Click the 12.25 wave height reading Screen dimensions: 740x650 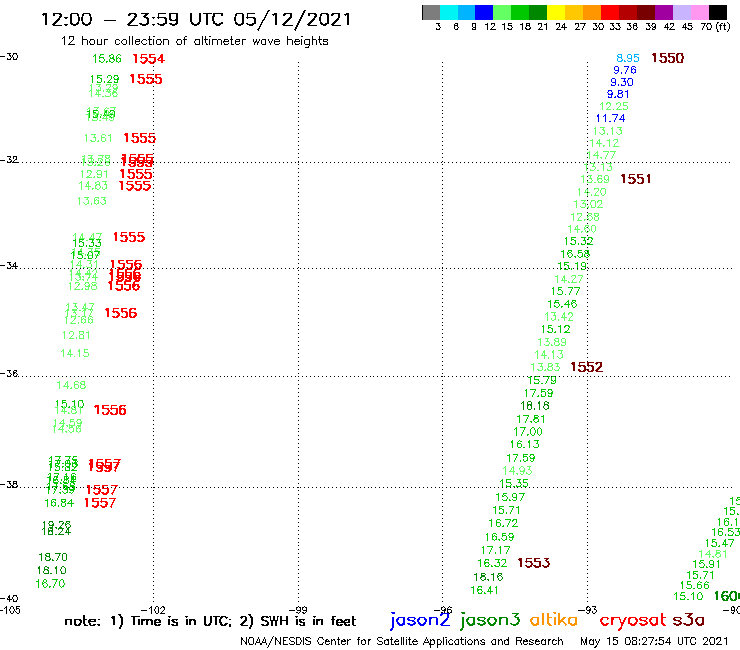tap(614, 107)
